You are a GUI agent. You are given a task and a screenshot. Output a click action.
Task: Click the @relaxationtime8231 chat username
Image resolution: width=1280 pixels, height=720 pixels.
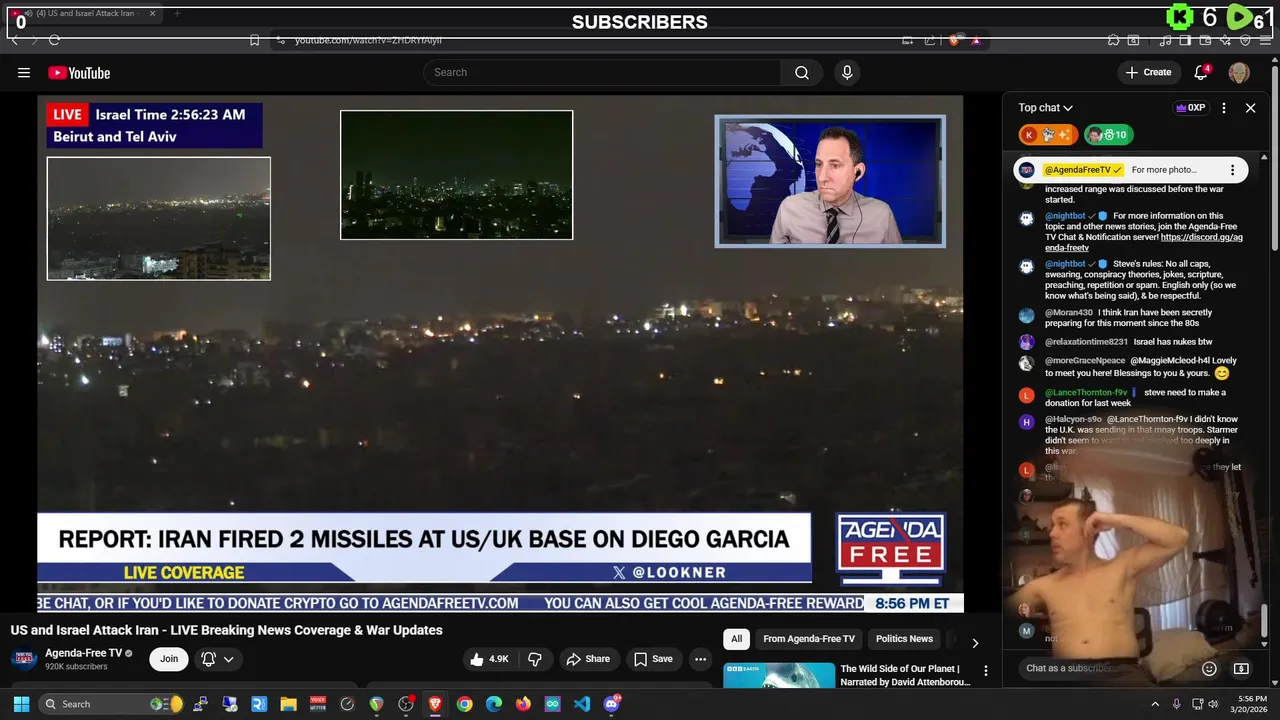coord(1086,342)
